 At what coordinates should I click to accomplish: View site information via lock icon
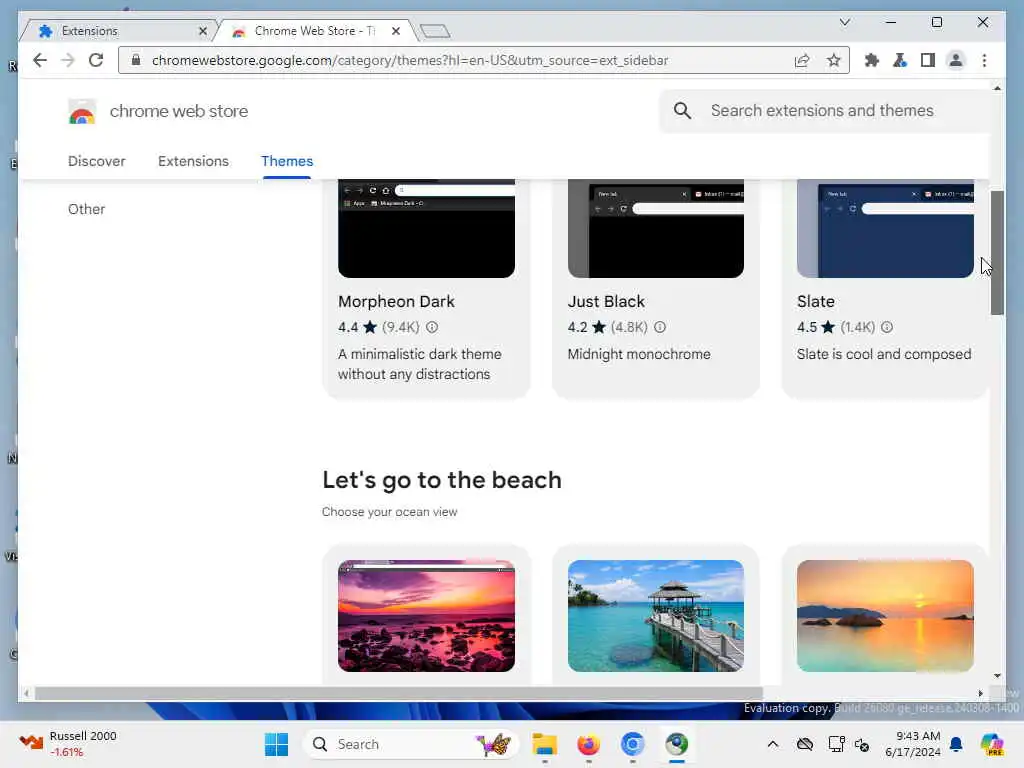point(136,60)
